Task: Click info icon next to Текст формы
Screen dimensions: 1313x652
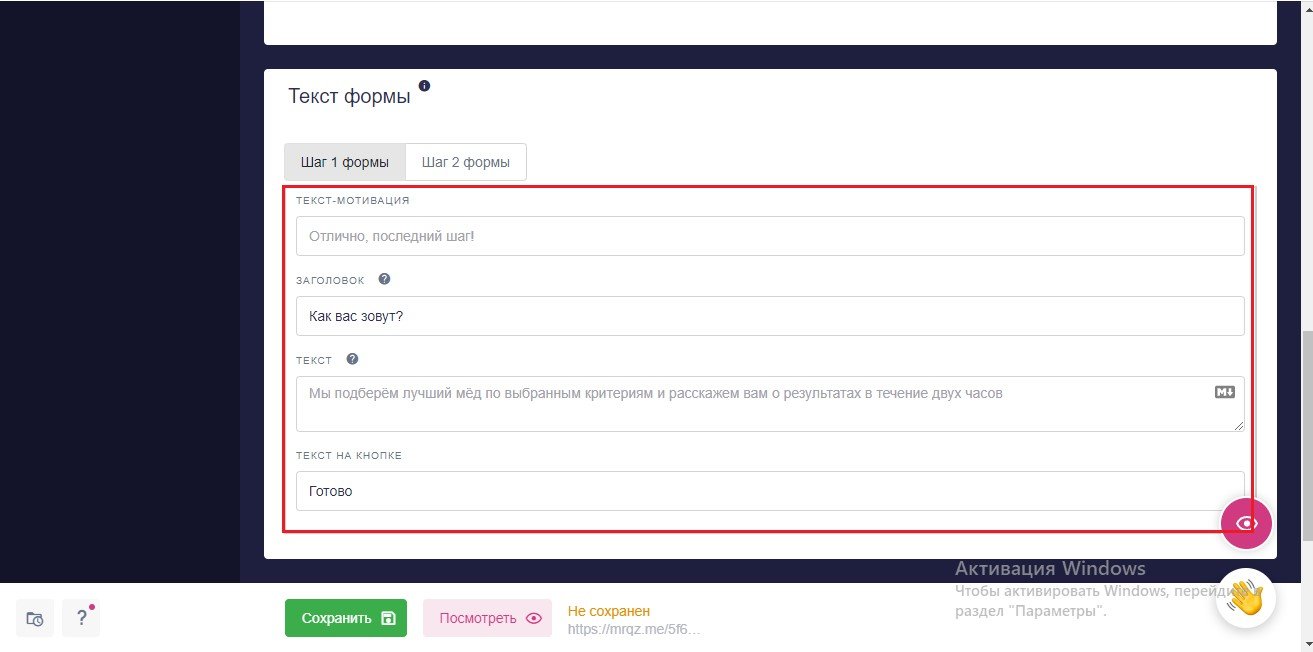Action: (x=424, y=86)
